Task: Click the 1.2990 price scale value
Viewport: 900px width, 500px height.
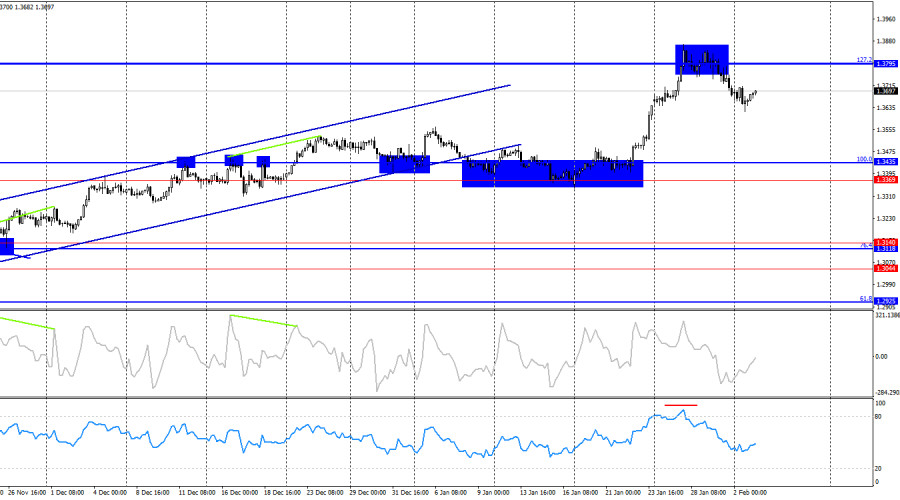Action: pos(886,284)
